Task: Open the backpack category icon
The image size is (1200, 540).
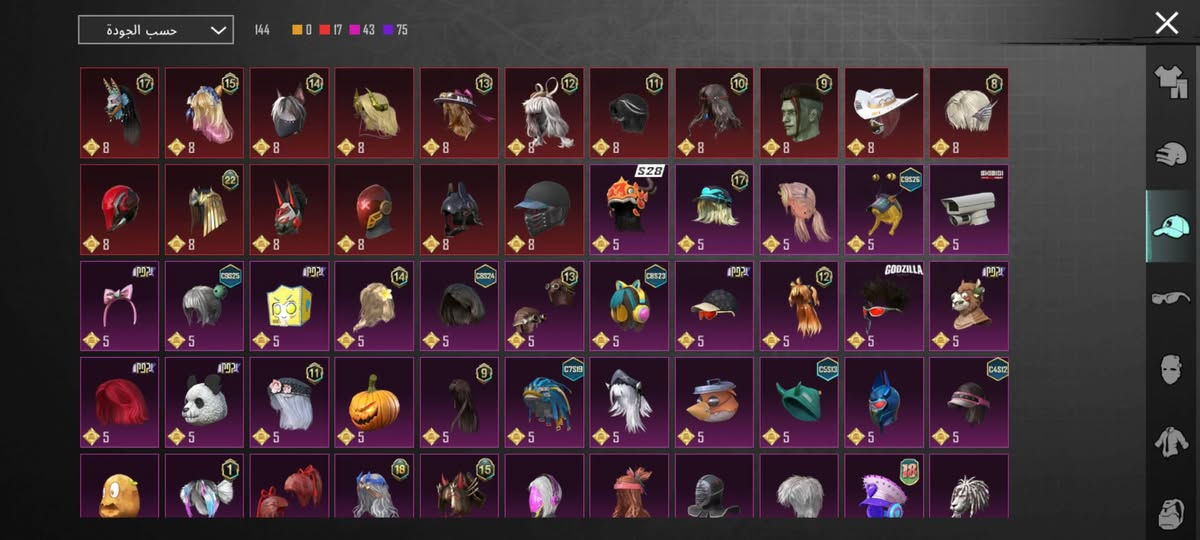Action: click(1170, 513)
